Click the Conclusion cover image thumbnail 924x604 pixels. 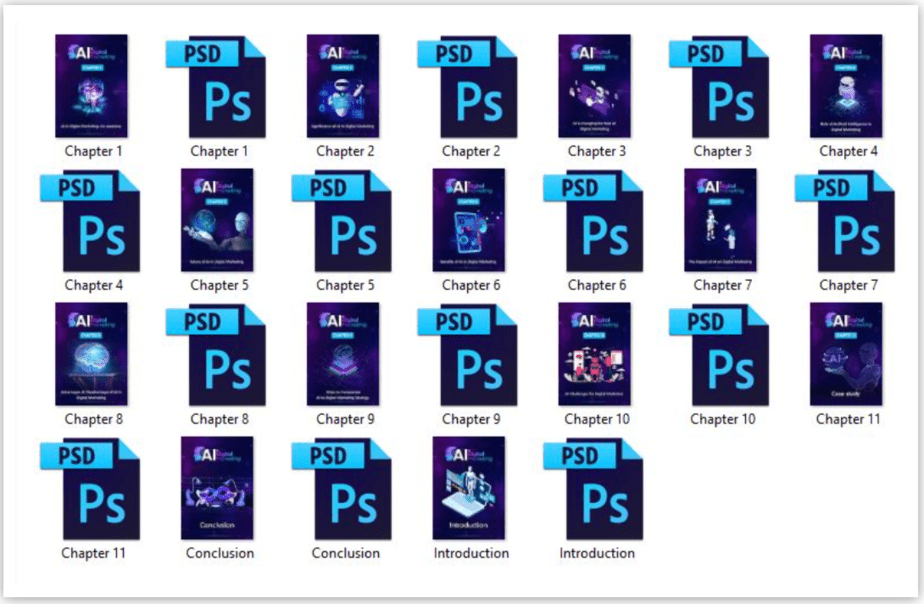[x=217, y=488]
